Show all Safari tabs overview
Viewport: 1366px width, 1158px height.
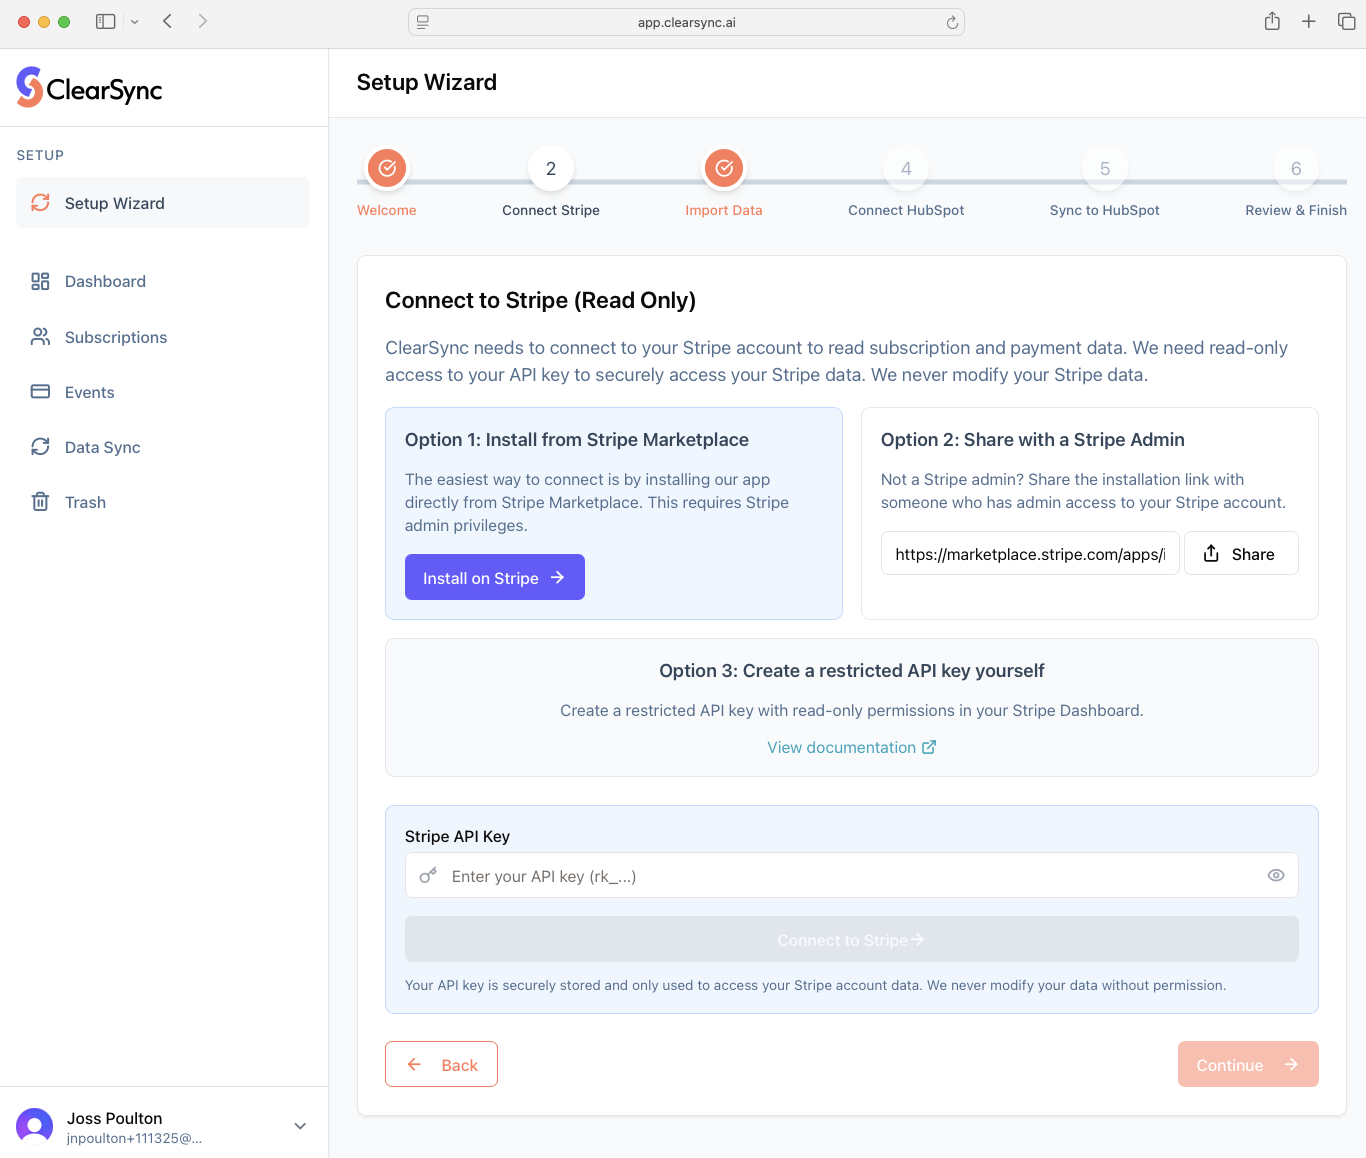[1346, 21]
